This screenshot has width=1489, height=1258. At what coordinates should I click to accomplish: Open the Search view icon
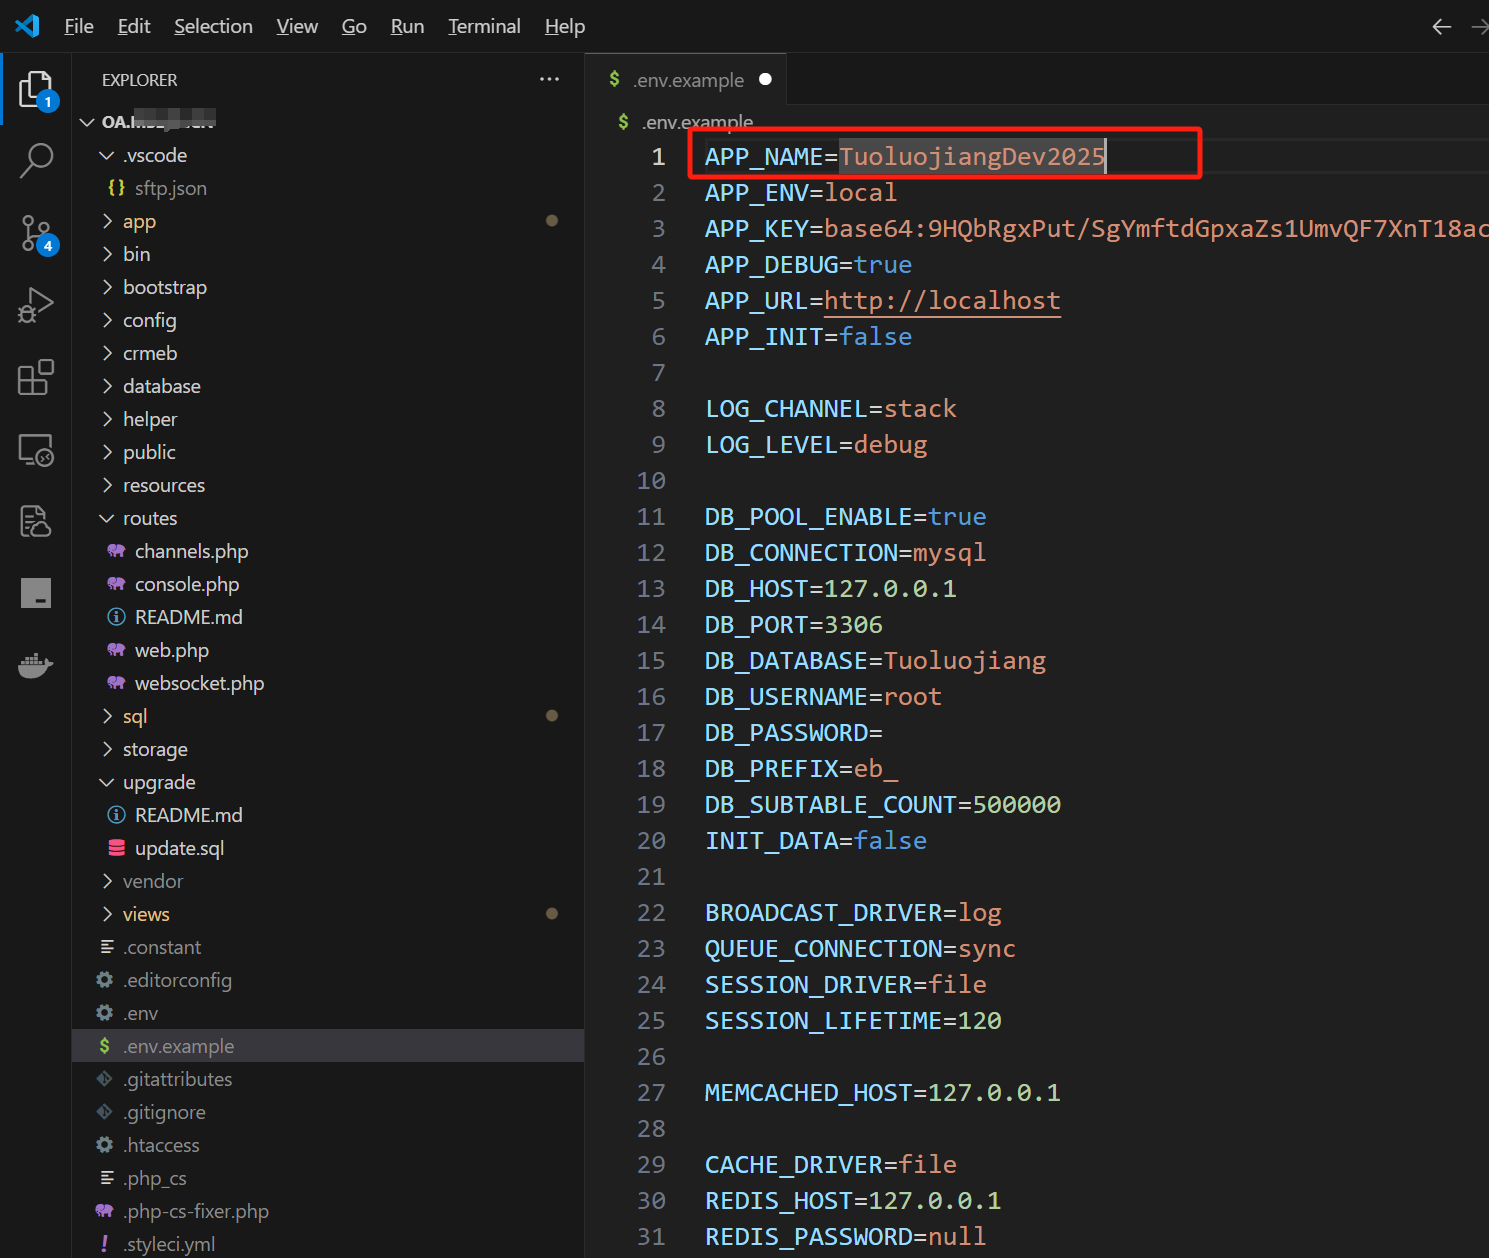point(36,160)
